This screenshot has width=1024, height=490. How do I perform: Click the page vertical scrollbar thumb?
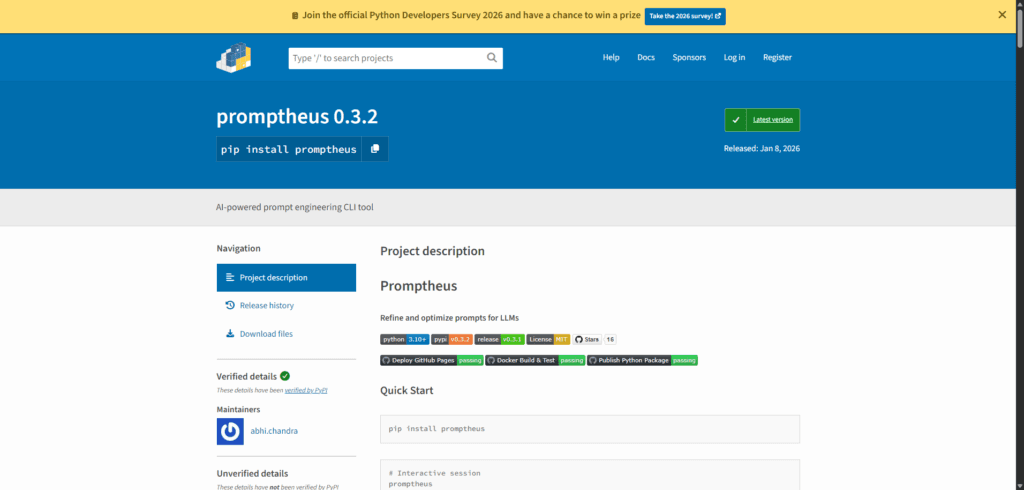(x=1019, y=27)
